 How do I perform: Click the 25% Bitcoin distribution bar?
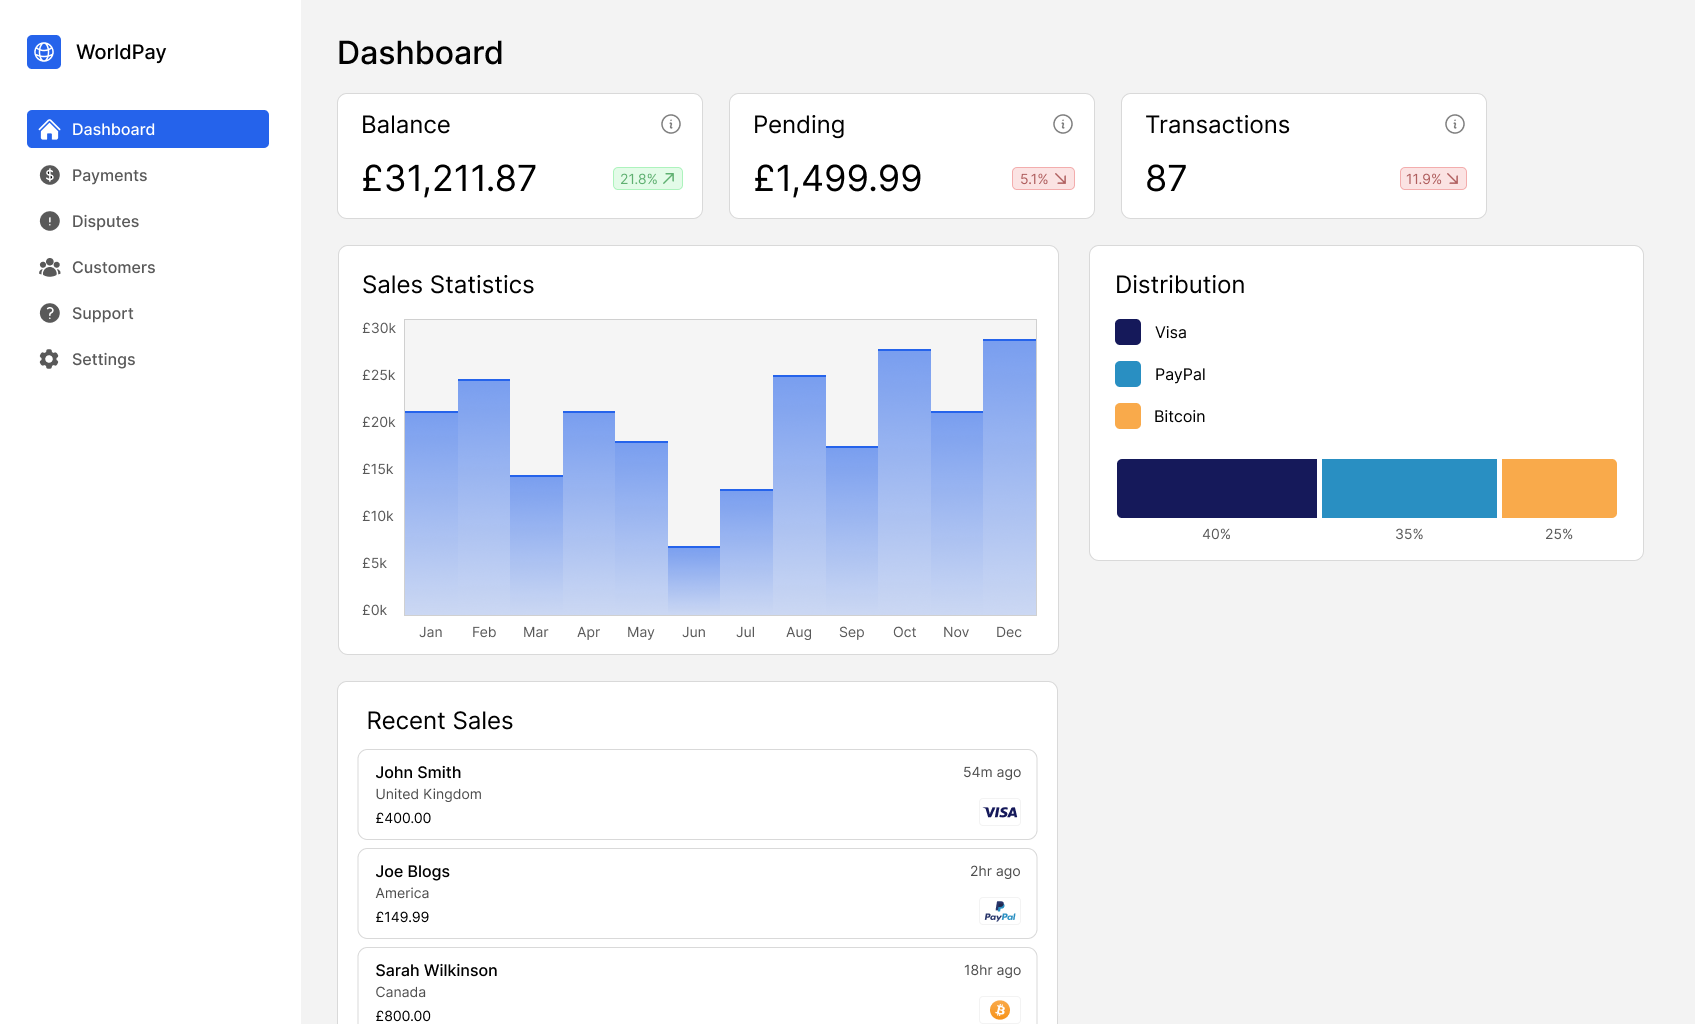(x=1559, y=488)
